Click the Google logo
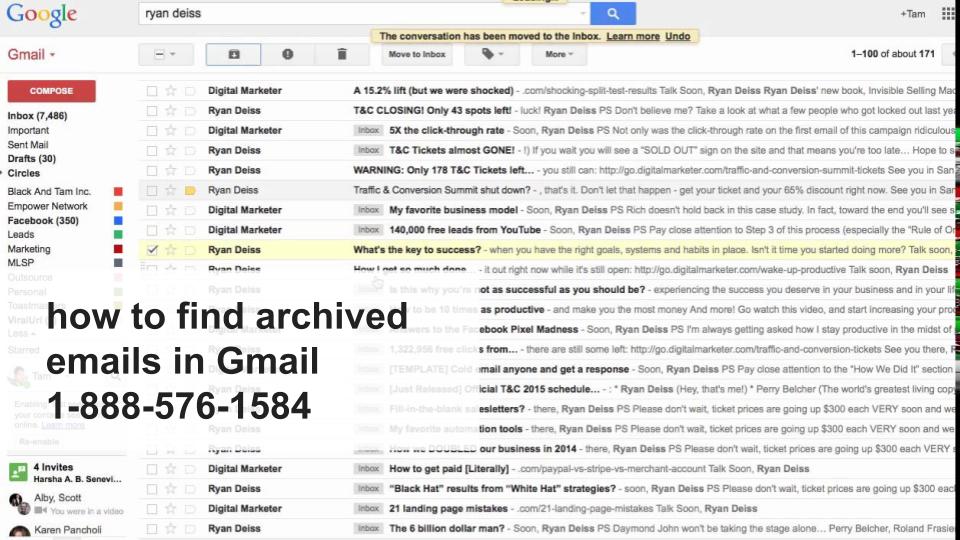960x540 pixels. coord(42,15)
